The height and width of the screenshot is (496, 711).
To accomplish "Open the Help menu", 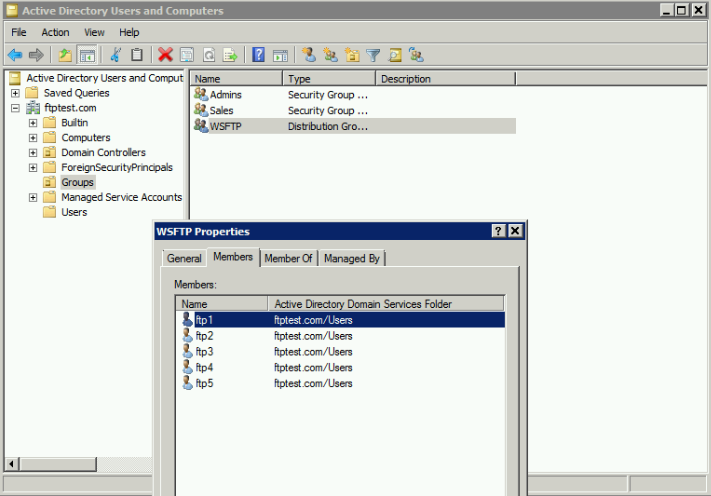I will [129, 32].
